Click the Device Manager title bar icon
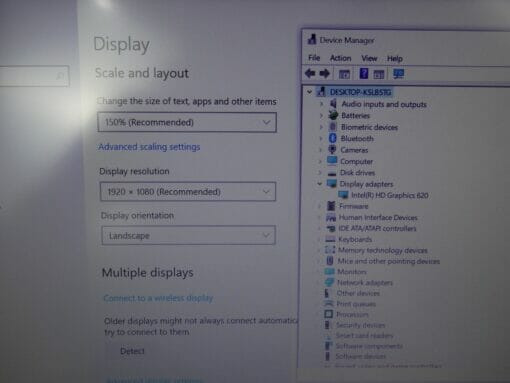This screenshot has width=510, height=383. click(x=312, y=39)
